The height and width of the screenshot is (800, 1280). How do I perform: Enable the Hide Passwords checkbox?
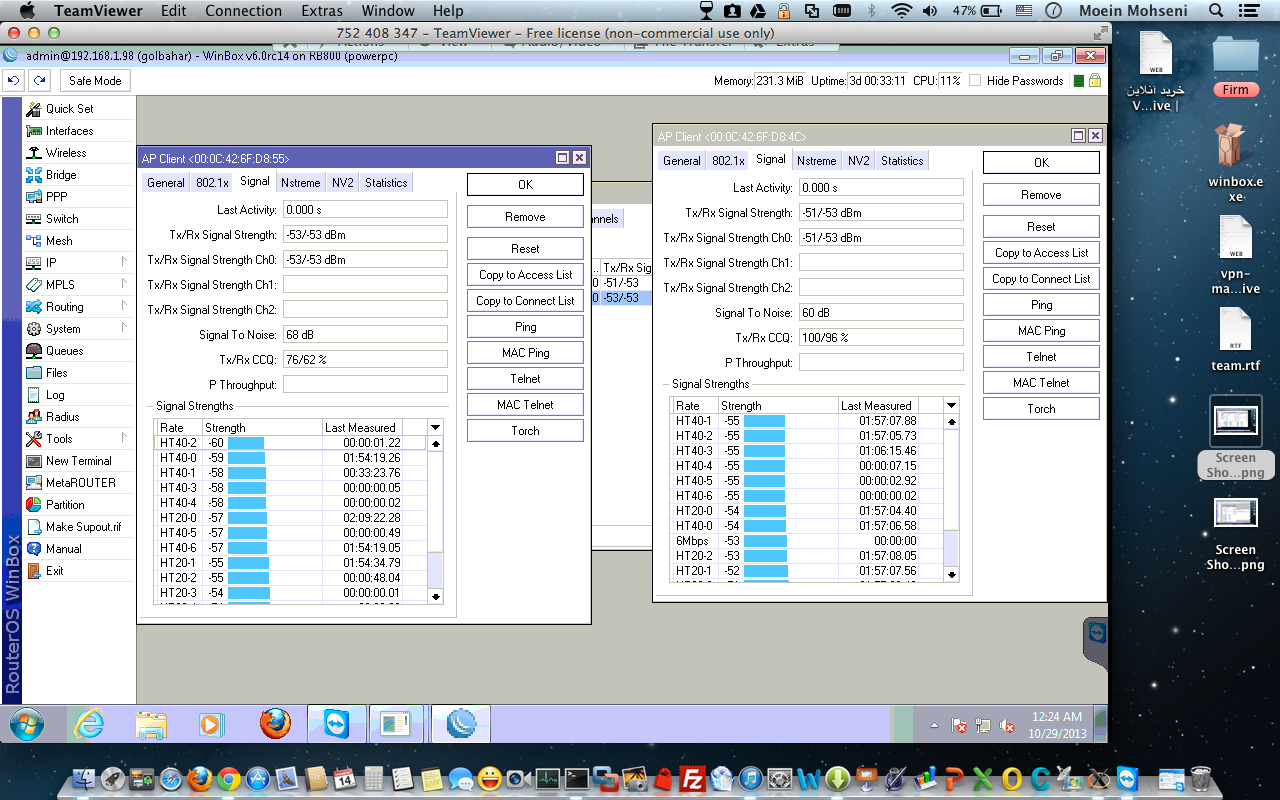pyautogui.click(x=975, y=80)
